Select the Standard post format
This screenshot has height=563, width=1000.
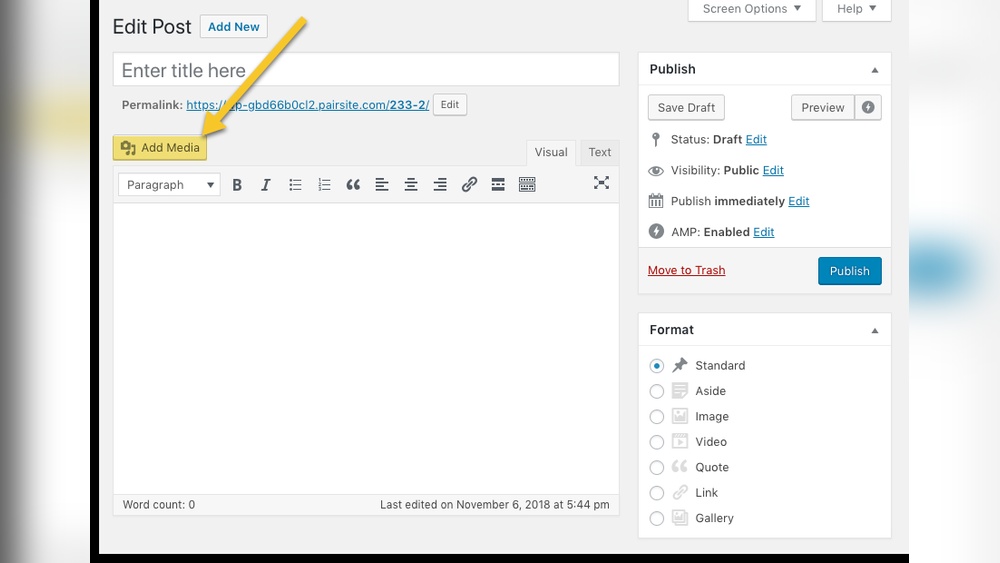[x=656, y=365]
